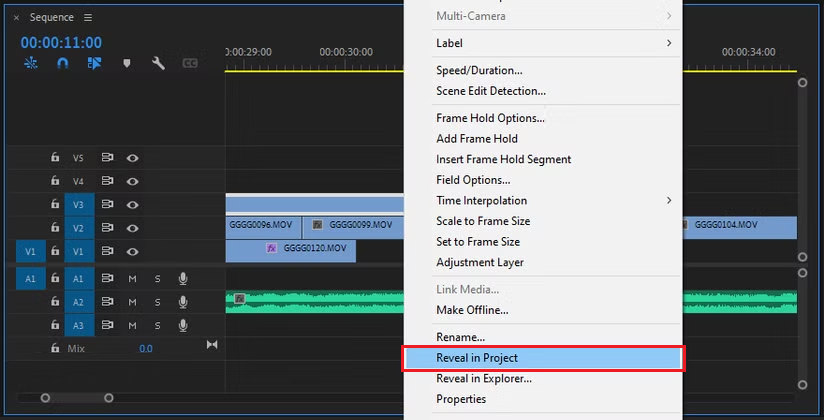
Task: Toggle sync lock for track V3
Action: pyautogui.click(x=107, y=204)
